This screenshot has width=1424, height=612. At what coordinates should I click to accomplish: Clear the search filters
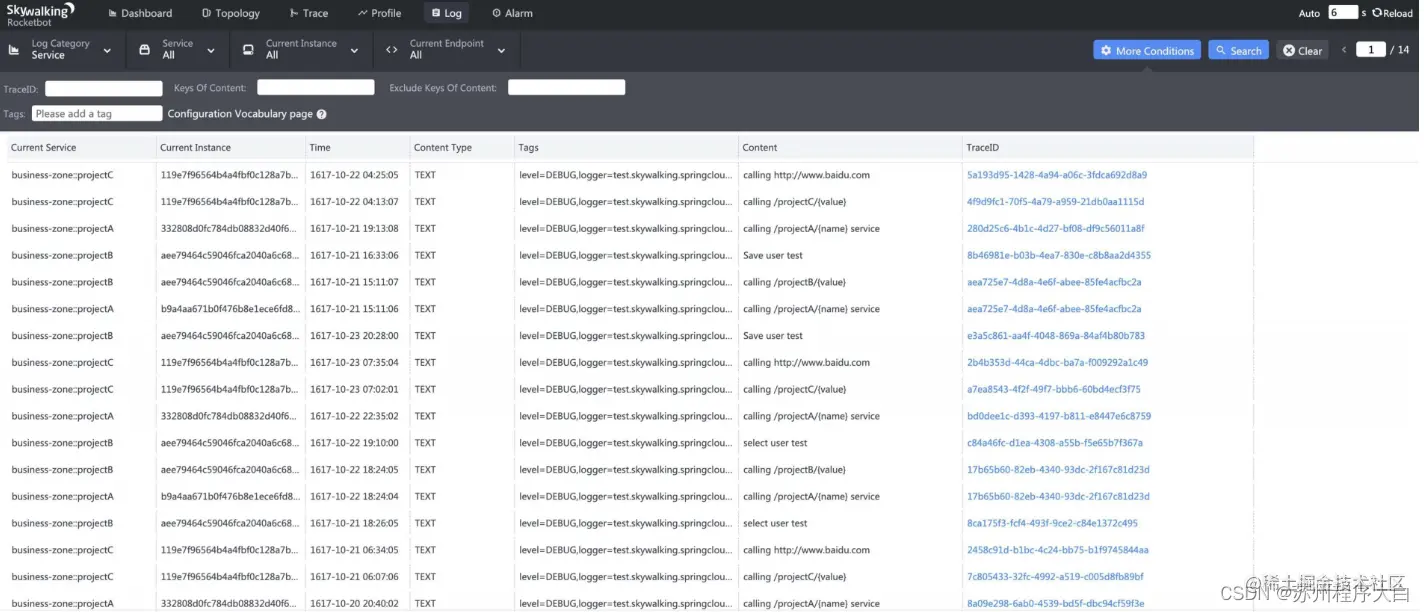pyautogui.click(x=1302, y=51)
